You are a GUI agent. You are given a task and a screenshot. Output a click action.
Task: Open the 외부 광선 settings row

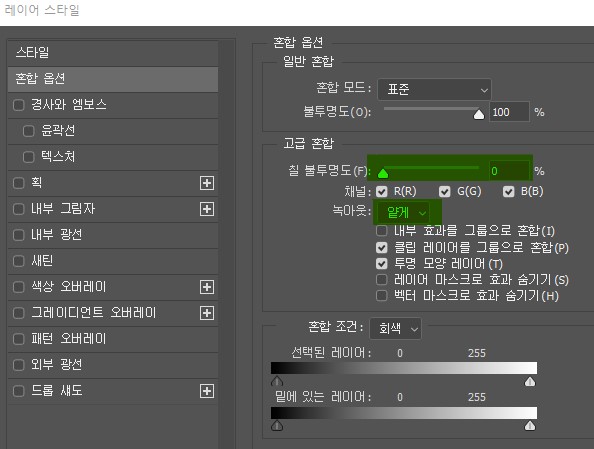coord(113,365)
